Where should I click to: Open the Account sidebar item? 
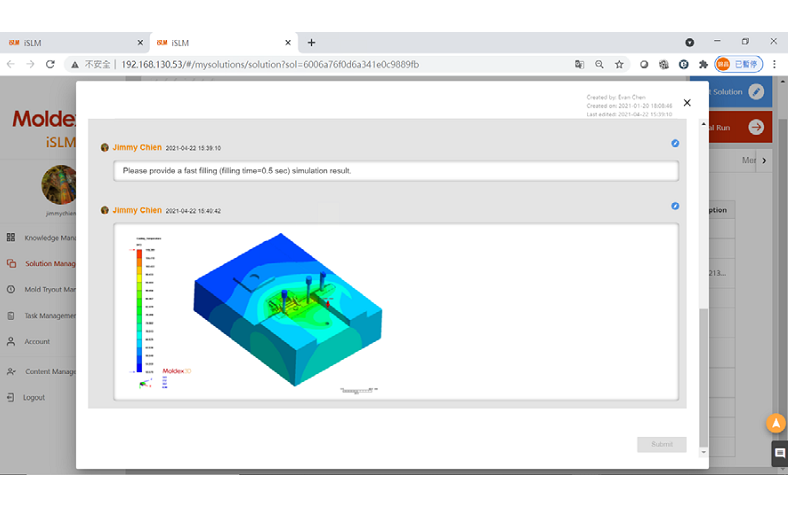click(x=29, y=342)
